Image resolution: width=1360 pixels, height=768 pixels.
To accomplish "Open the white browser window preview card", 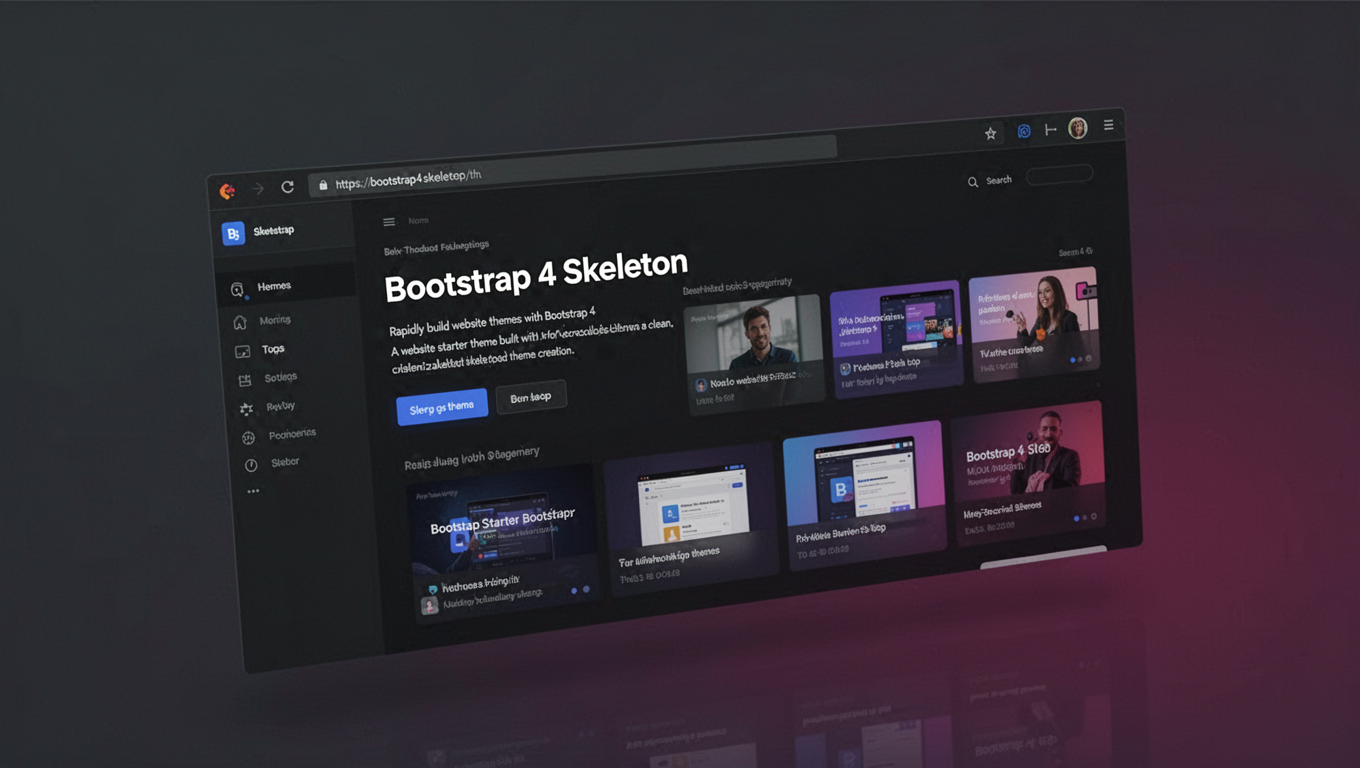I will tap(690, 518).
